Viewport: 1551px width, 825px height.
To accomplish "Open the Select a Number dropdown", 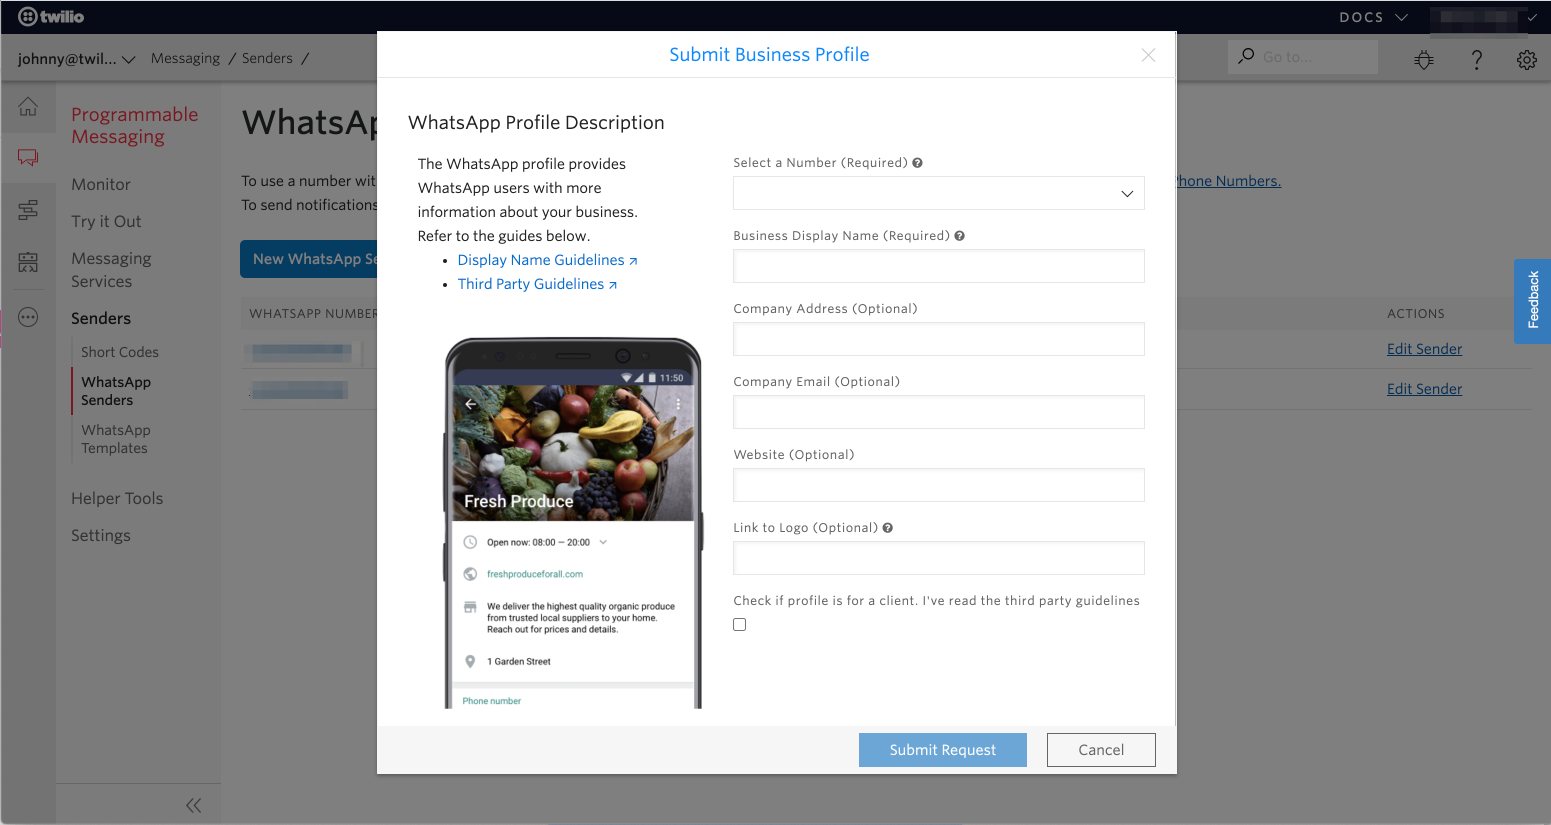I will point(938,193).
